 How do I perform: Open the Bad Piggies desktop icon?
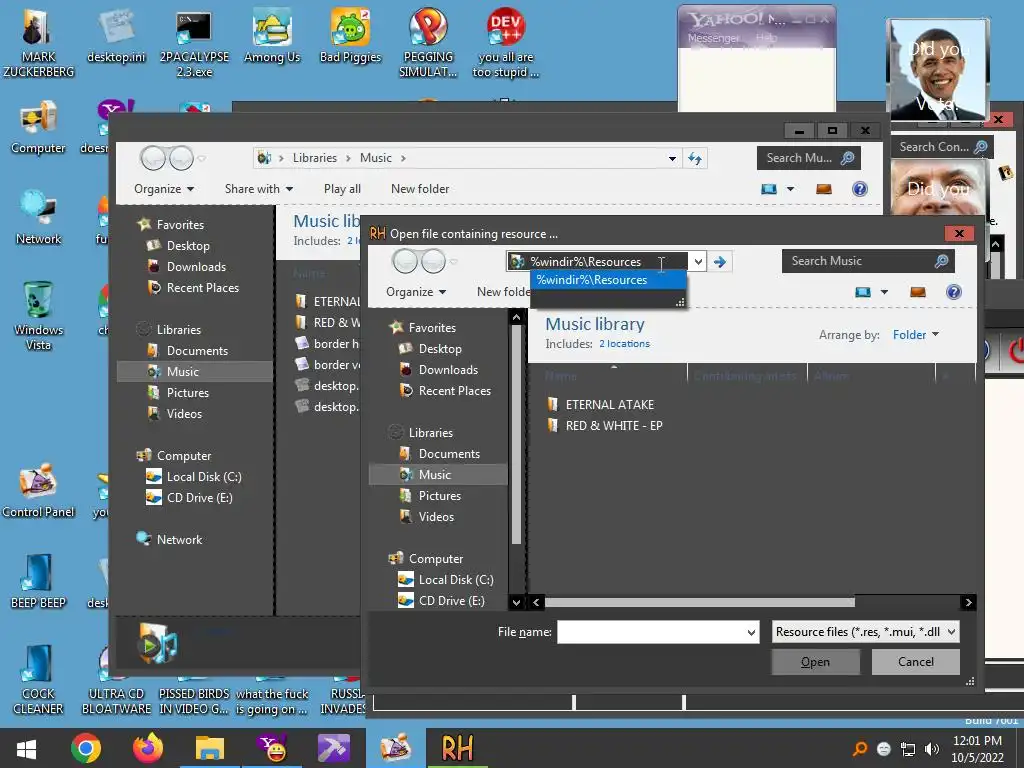coord(350,38)
